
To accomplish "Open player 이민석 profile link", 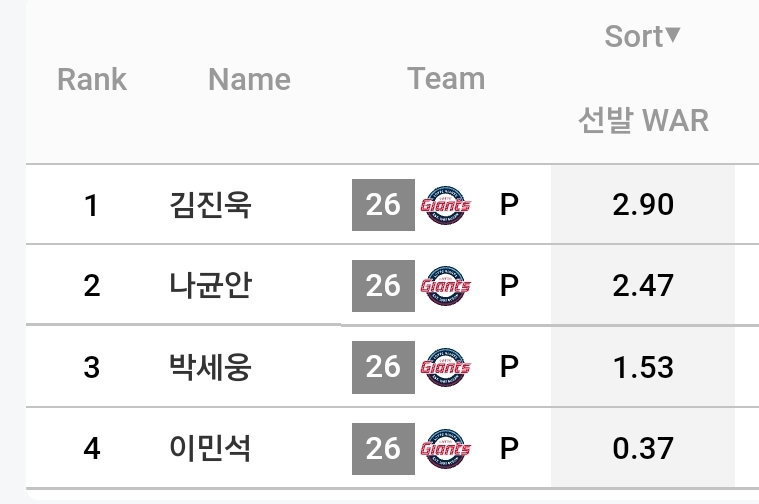I will (210, 448).
